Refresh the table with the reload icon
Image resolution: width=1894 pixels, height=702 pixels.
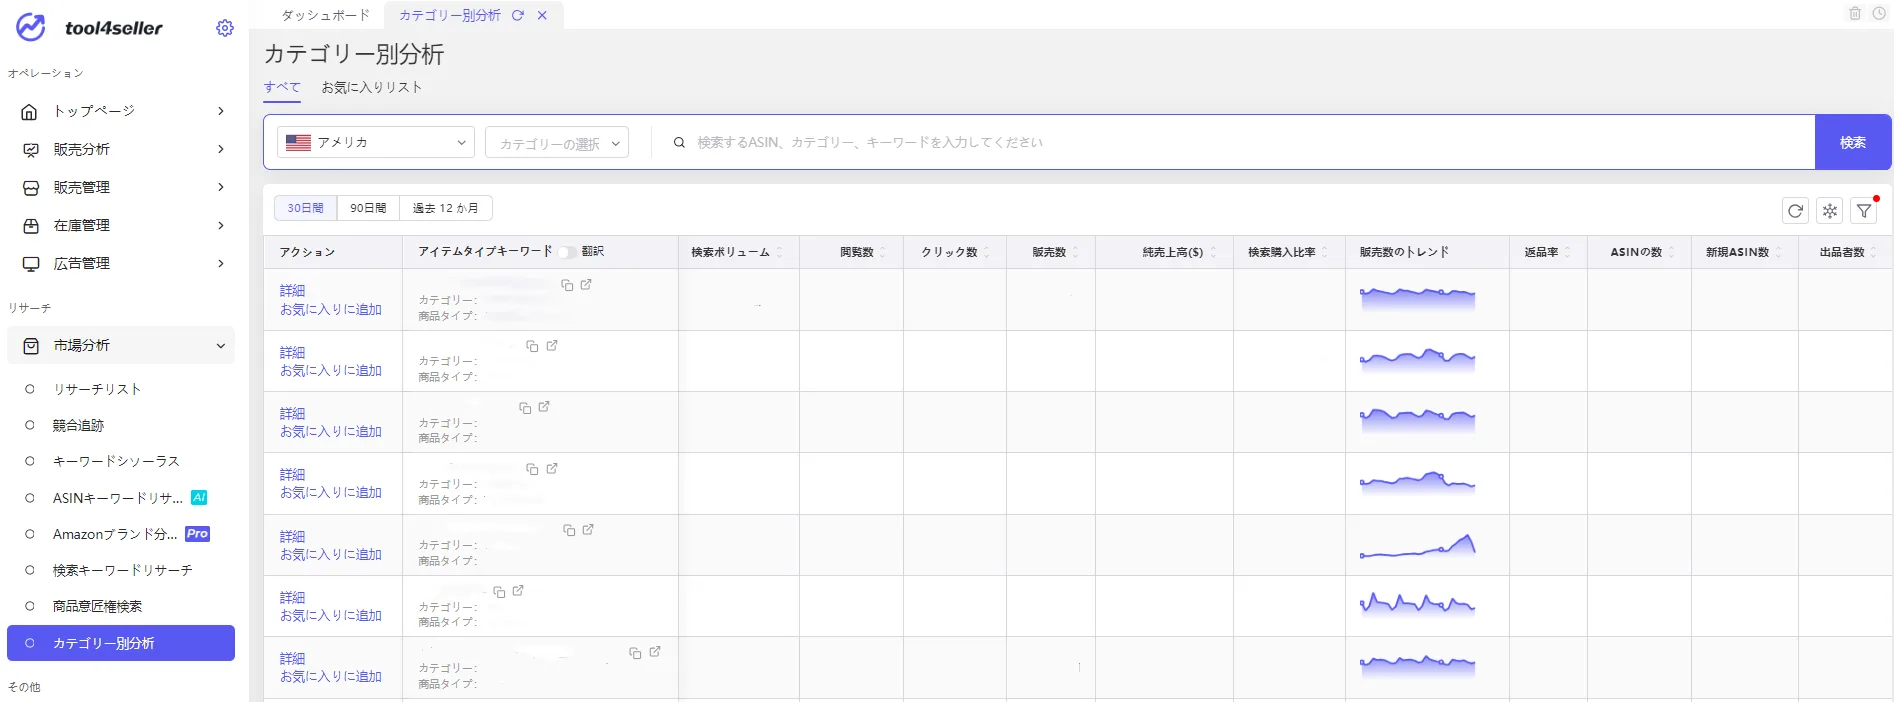1795,210
